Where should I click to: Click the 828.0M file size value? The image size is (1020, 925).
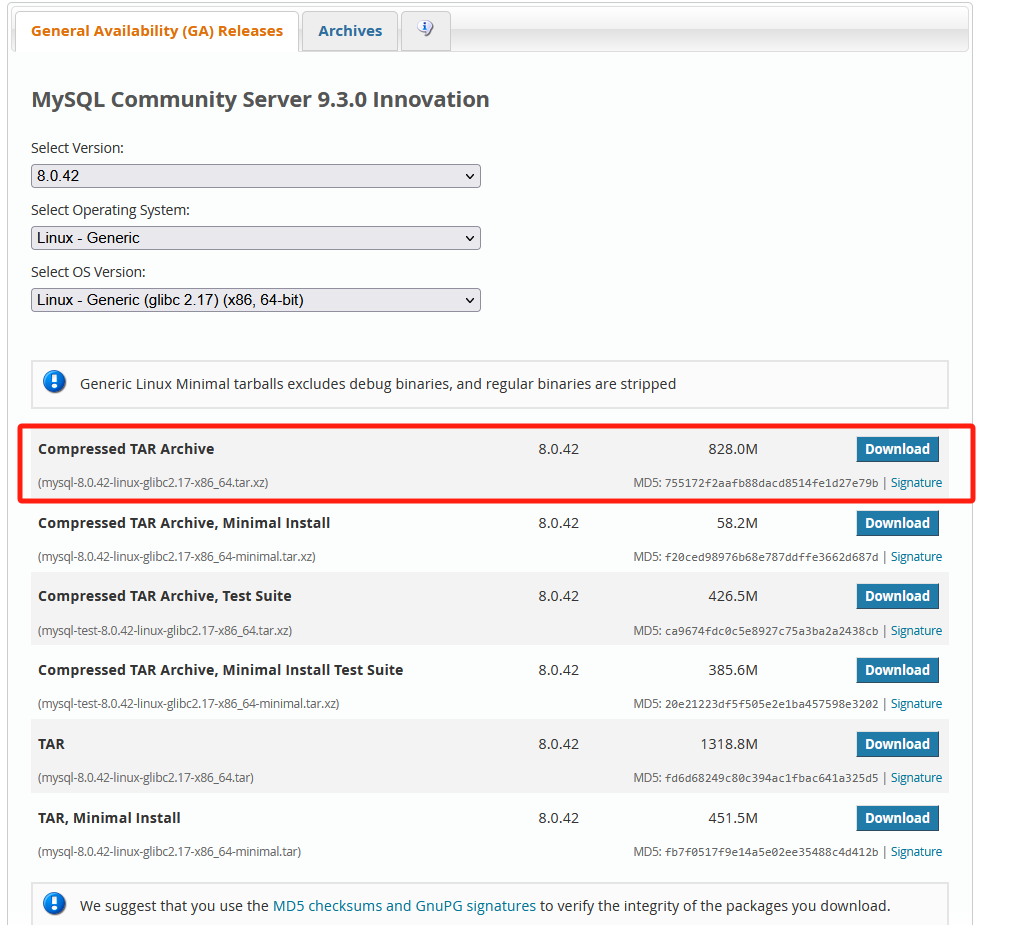(732, 449)
